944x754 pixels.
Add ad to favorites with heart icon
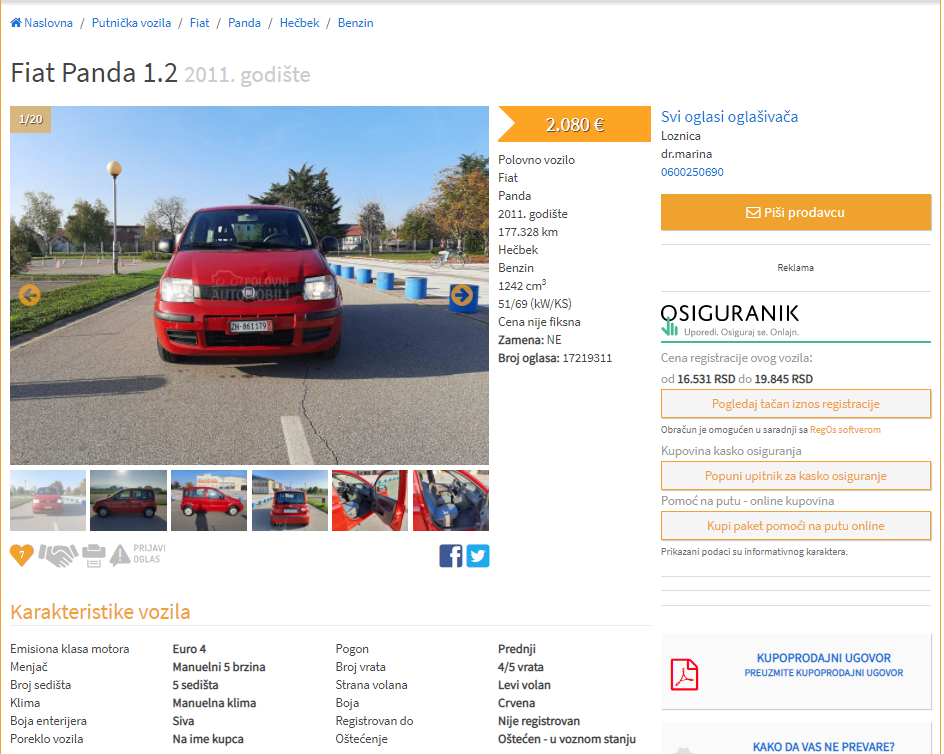[x=22, y=555]
